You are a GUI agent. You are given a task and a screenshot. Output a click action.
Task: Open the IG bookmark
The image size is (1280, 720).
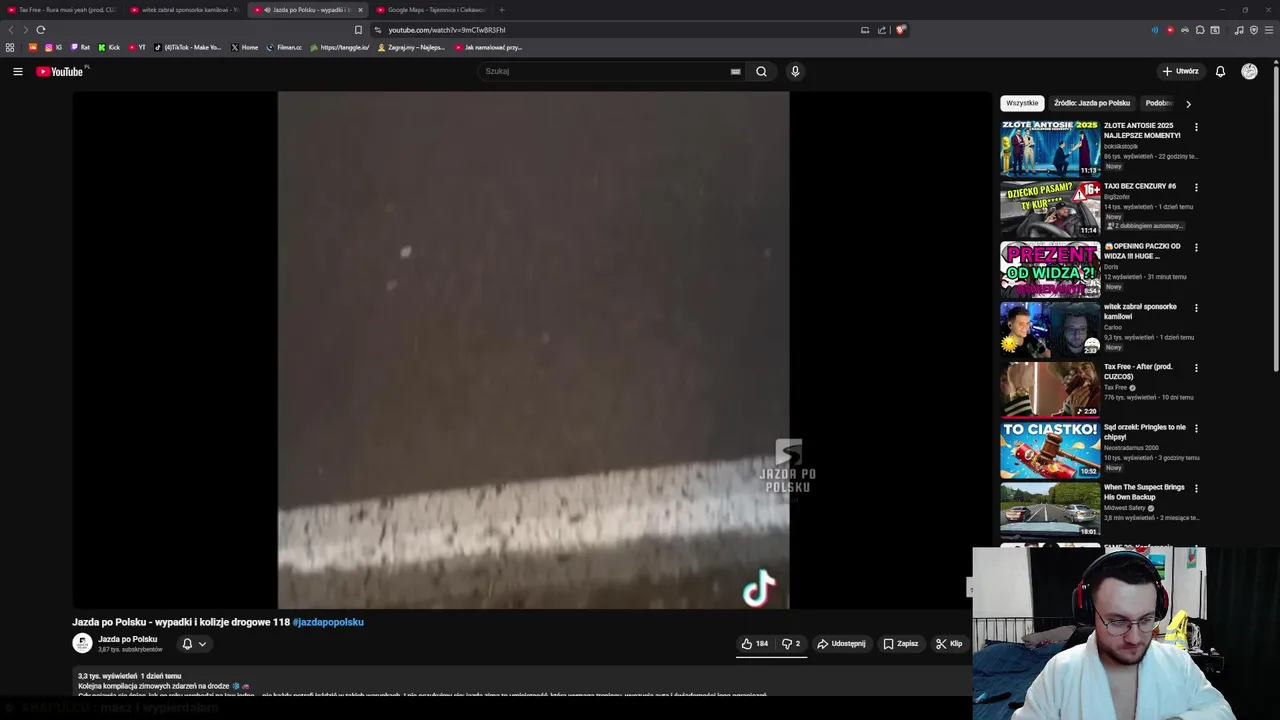(x=53, y=47)
